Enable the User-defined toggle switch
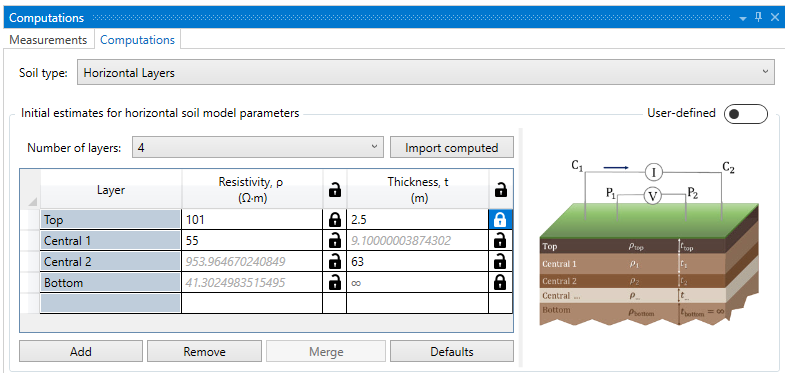The width and height of the screenshot is (785, 373). pyautogui.click(x=745, y=114)
